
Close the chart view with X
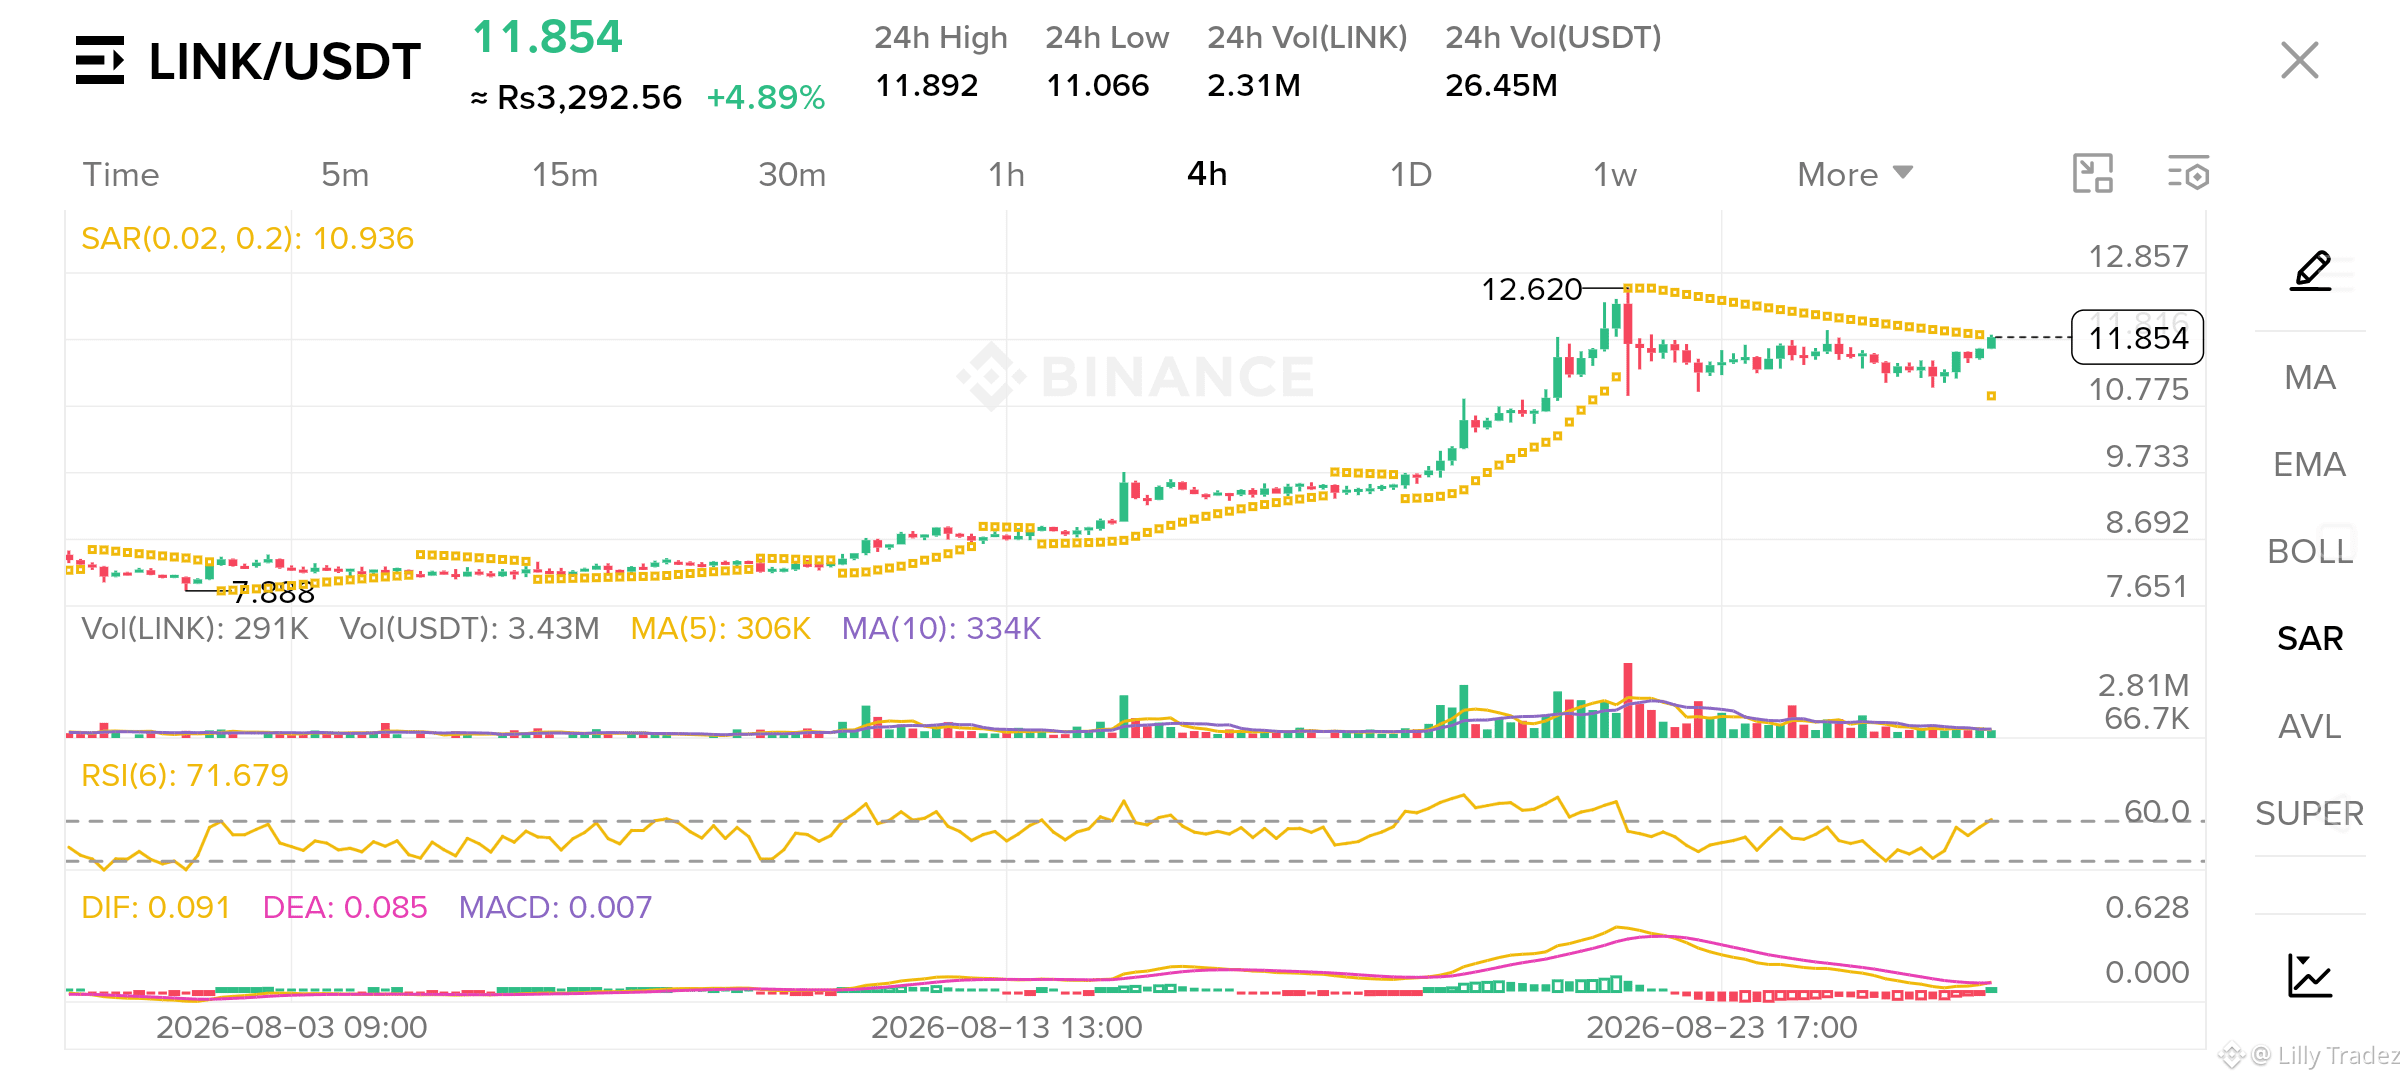(x=2299, y=60)
